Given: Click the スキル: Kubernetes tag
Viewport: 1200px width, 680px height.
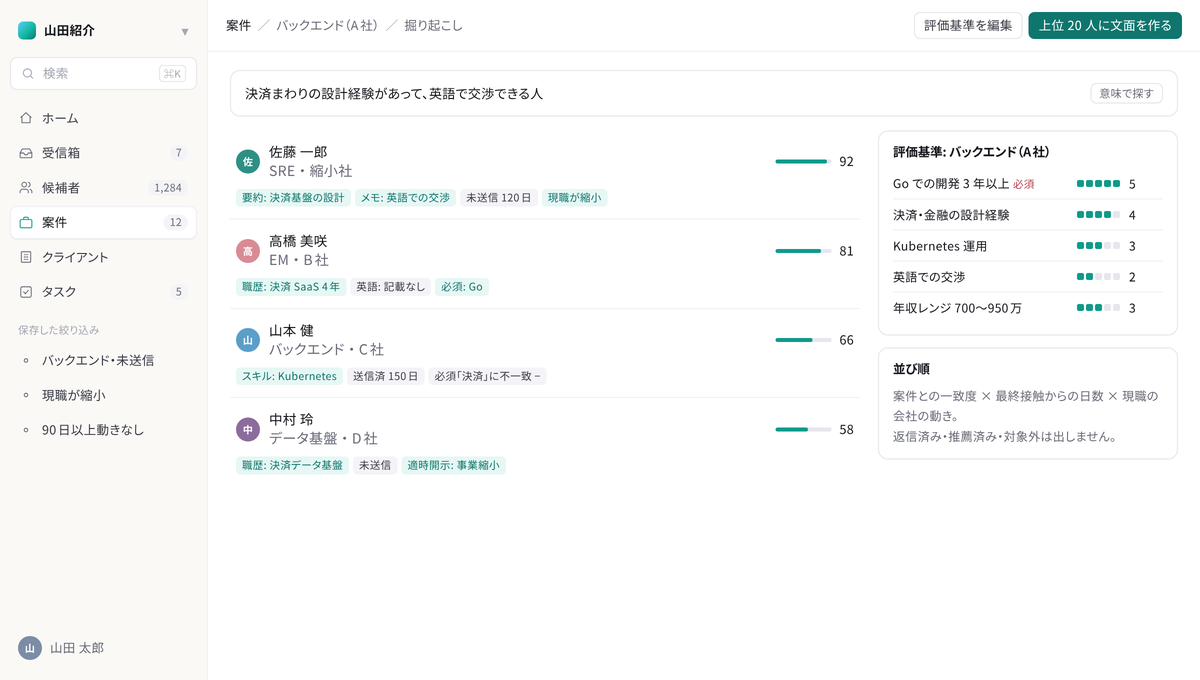Looking at the screenshot, I should coord(289,376).
